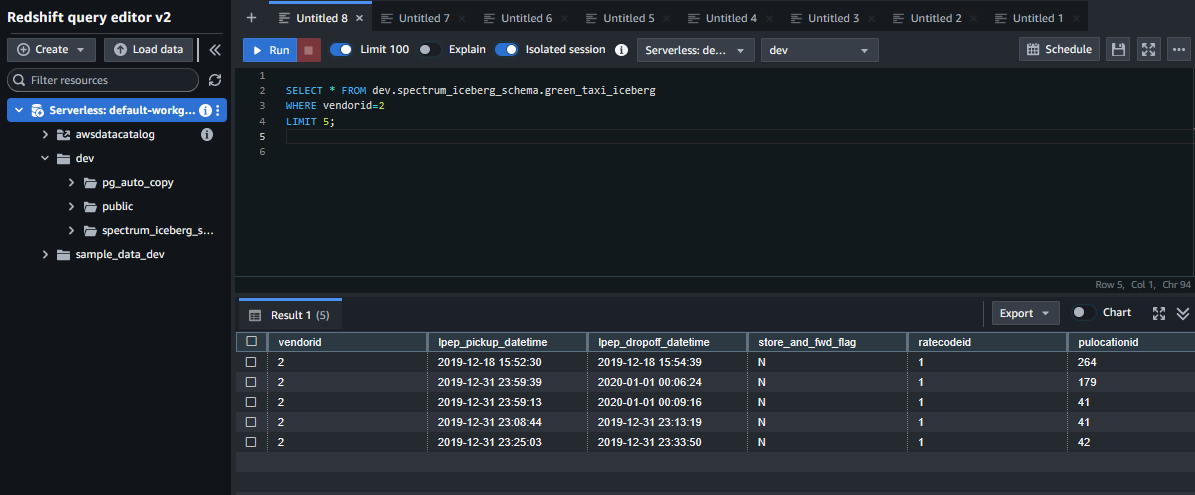This screenshot has height=495, width=1195.
Task: Open kebab menu on Serverless default-workgroup
Action: coord(218,110)
